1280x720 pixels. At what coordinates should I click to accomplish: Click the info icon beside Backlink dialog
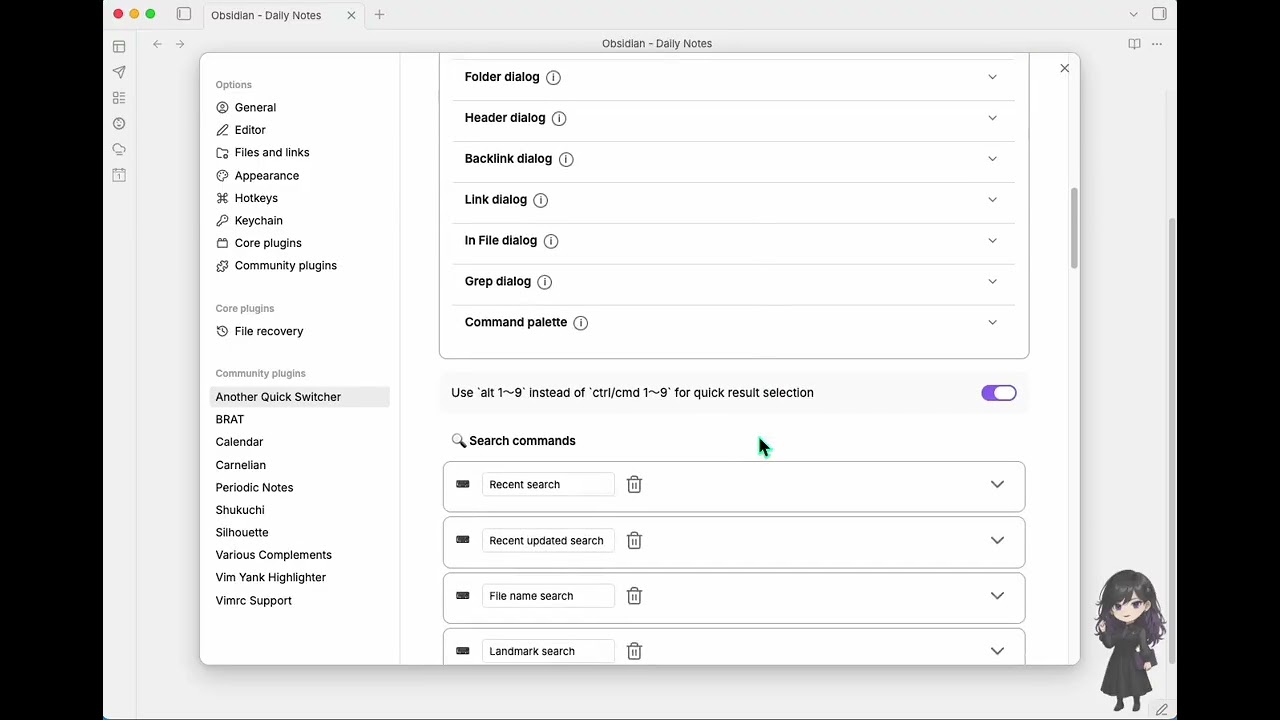click(566, 159)
